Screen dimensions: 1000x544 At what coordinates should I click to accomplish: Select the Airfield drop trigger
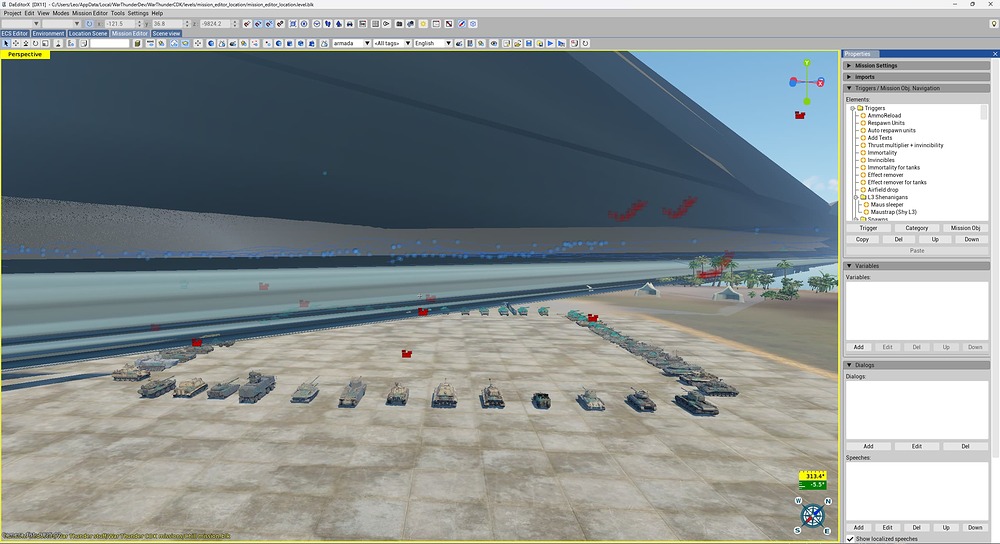[x=883, y=189]
